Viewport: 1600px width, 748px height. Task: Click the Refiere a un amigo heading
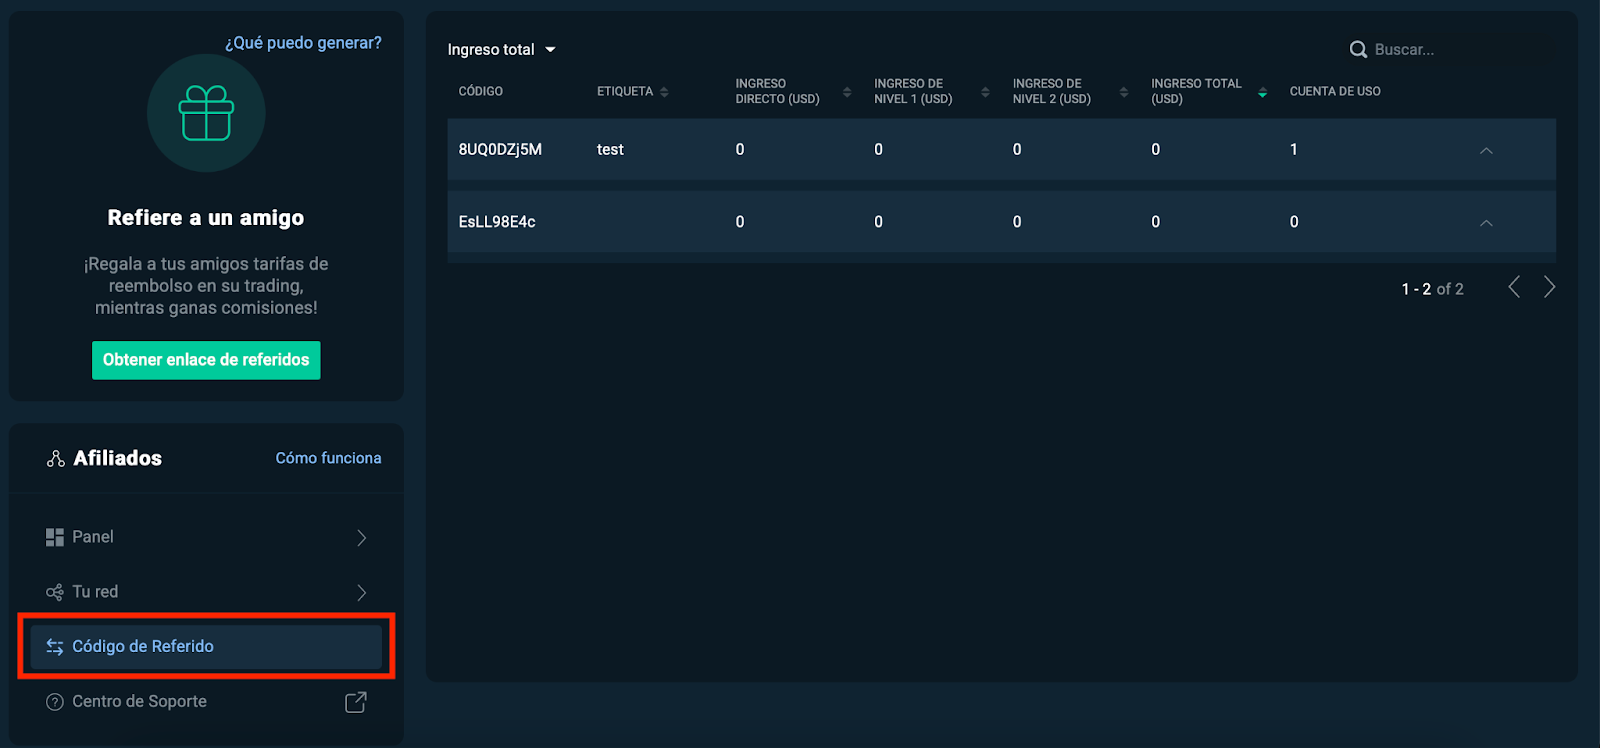206,218
